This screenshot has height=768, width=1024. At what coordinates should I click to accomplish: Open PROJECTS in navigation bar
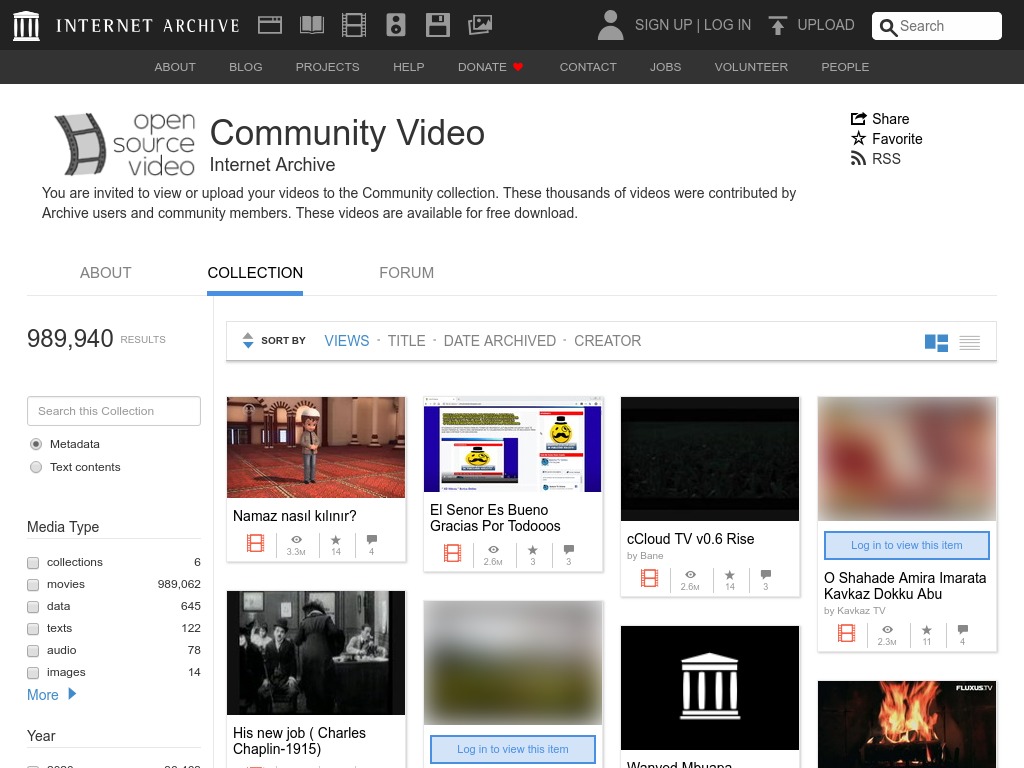point(327,67)
